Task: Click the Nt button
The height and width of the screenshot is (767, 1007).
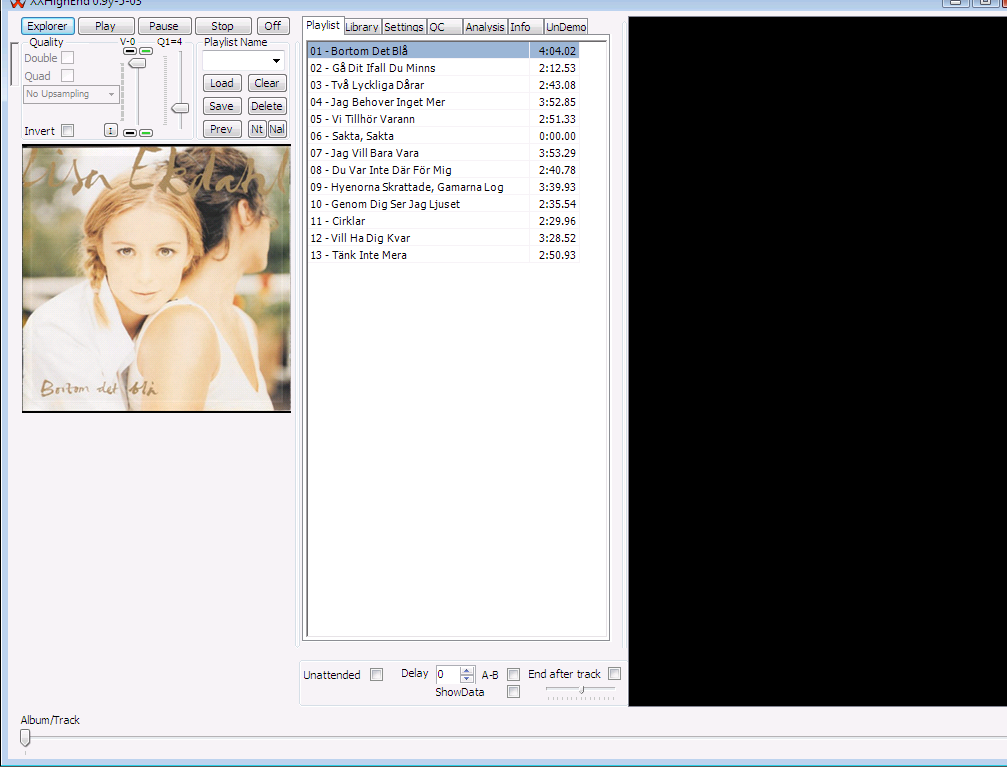Action: 257,129
